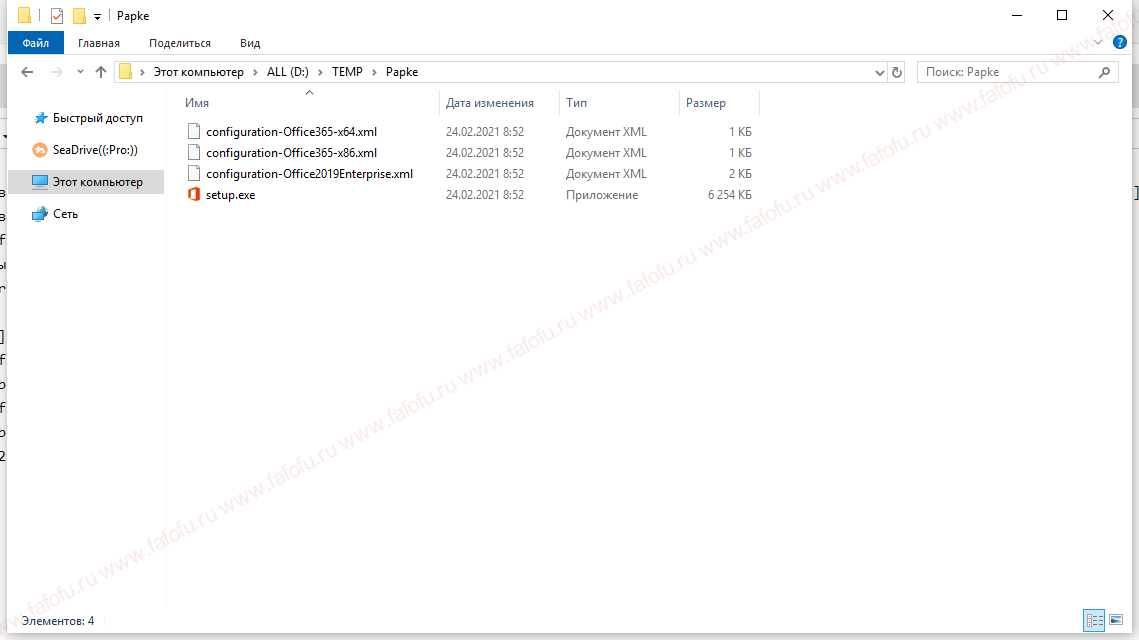
Task: Expand the arrow after TEMP breadcrumb
Action: [374, 72]
